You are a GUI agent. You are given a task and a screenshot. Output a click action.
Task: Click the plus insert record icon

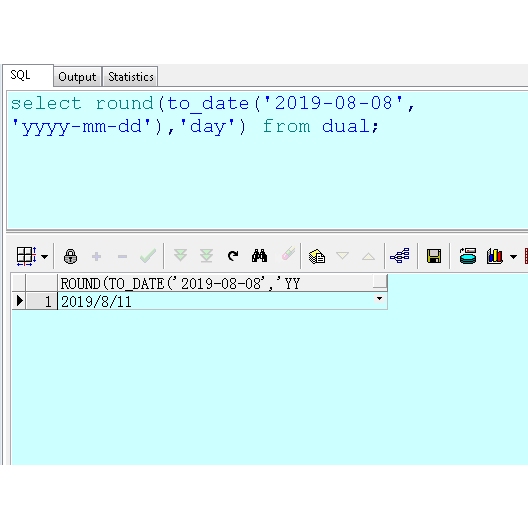[97, 257]
